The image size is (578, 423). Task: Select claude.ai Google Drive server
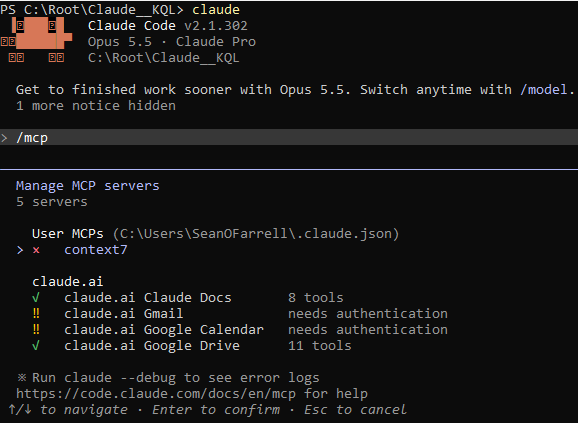point(152,346)
